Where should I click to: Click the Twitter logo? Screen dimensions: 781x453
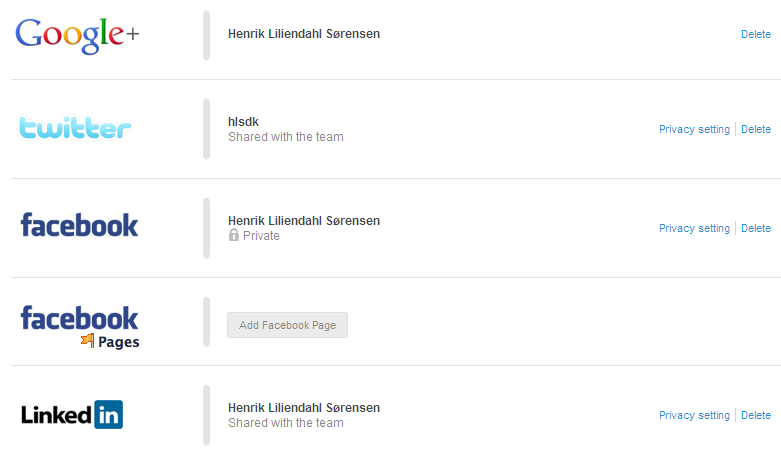tap(76, 129)
